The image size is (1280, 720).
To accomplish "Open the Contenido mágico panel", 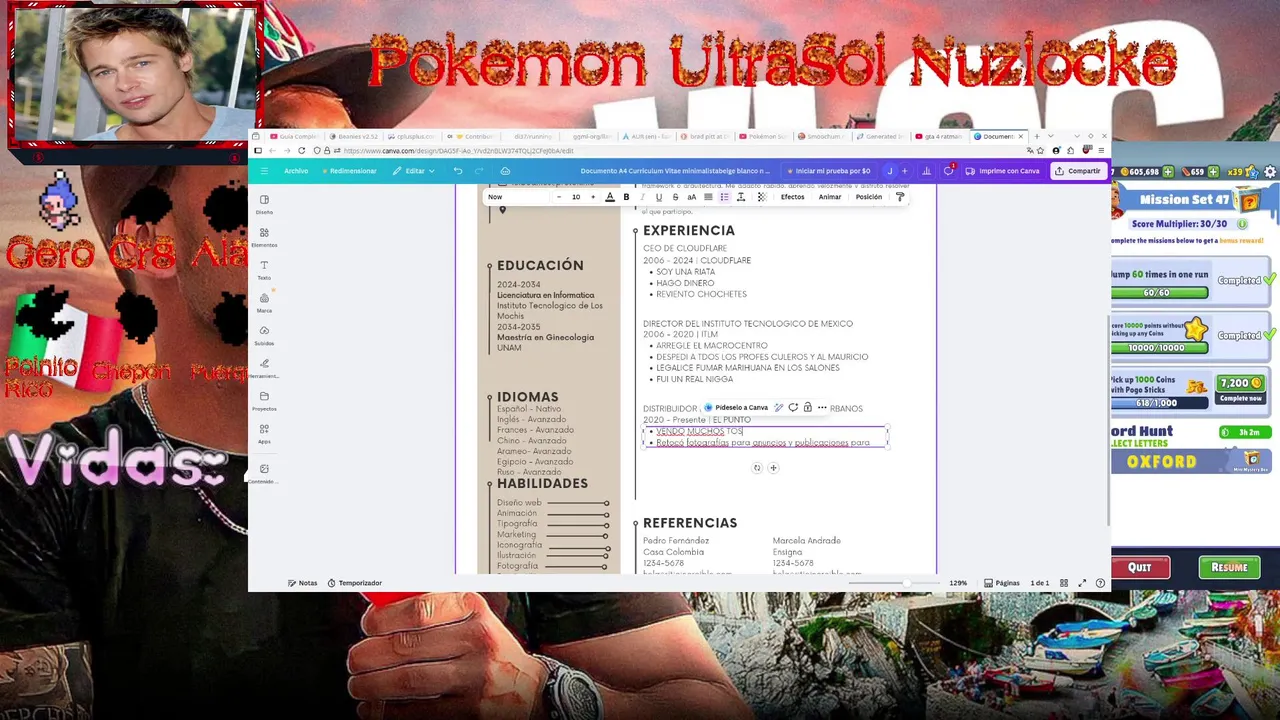I will (264, 473).
